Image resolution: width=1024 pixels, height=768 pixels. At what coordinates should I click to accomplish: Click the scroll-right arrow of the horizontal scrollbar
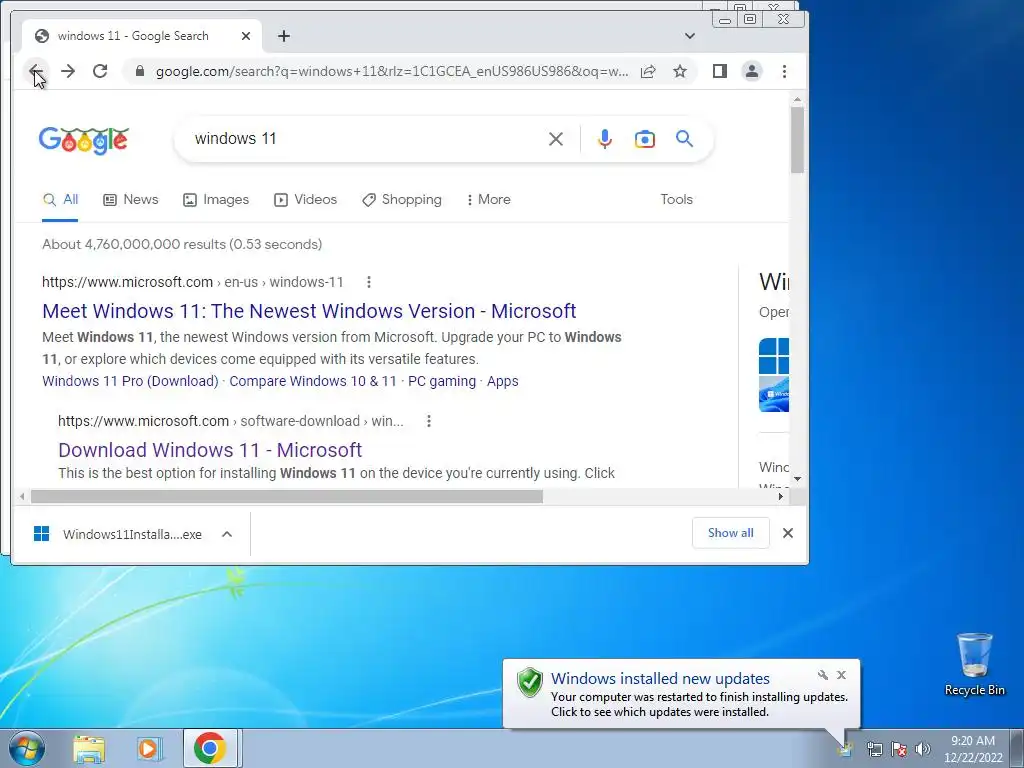pyautogui.click(x=780, y=496)
